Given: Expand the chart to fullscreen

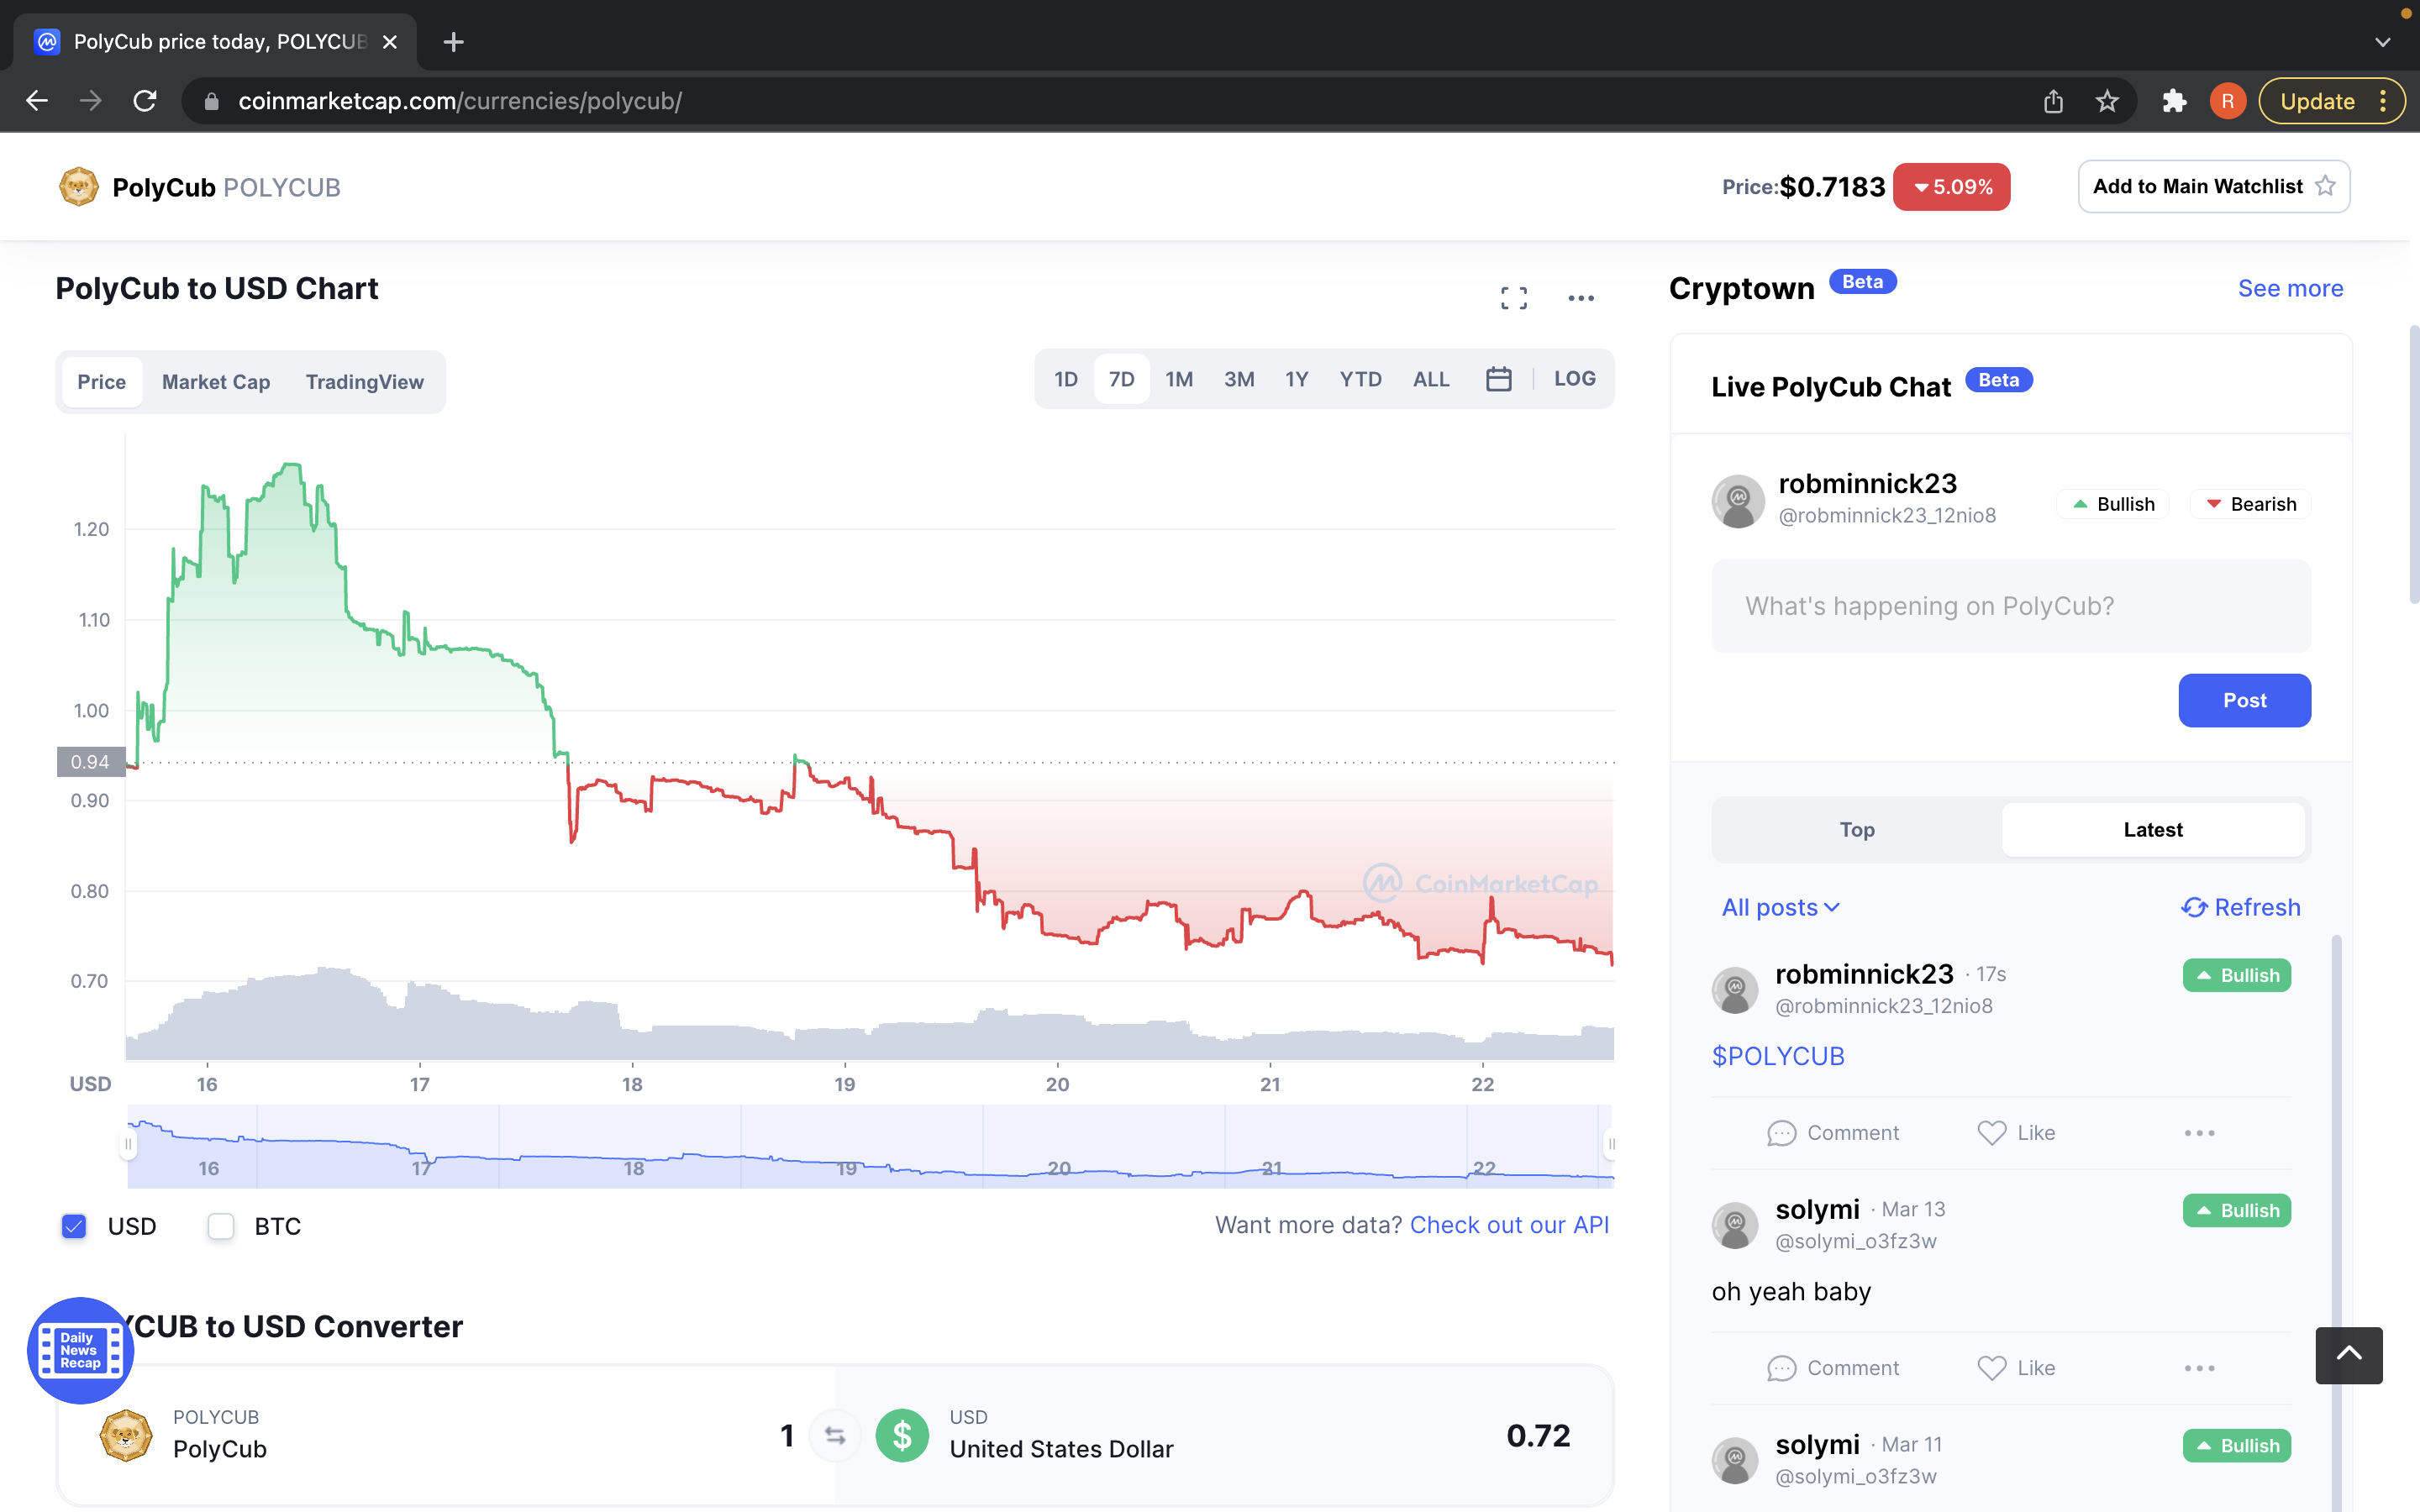Looking at the screenshot, I should [x=1514, y=298].
